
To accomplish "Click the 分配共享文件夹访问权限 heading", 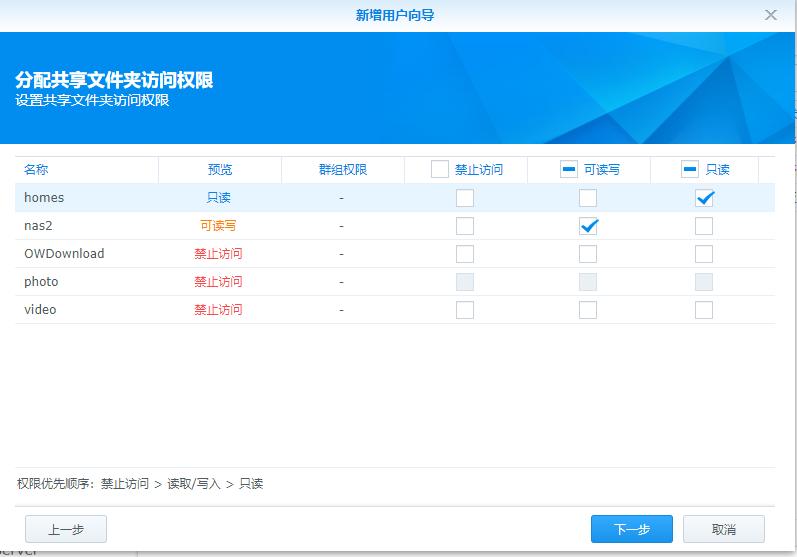I will point(114,80).
